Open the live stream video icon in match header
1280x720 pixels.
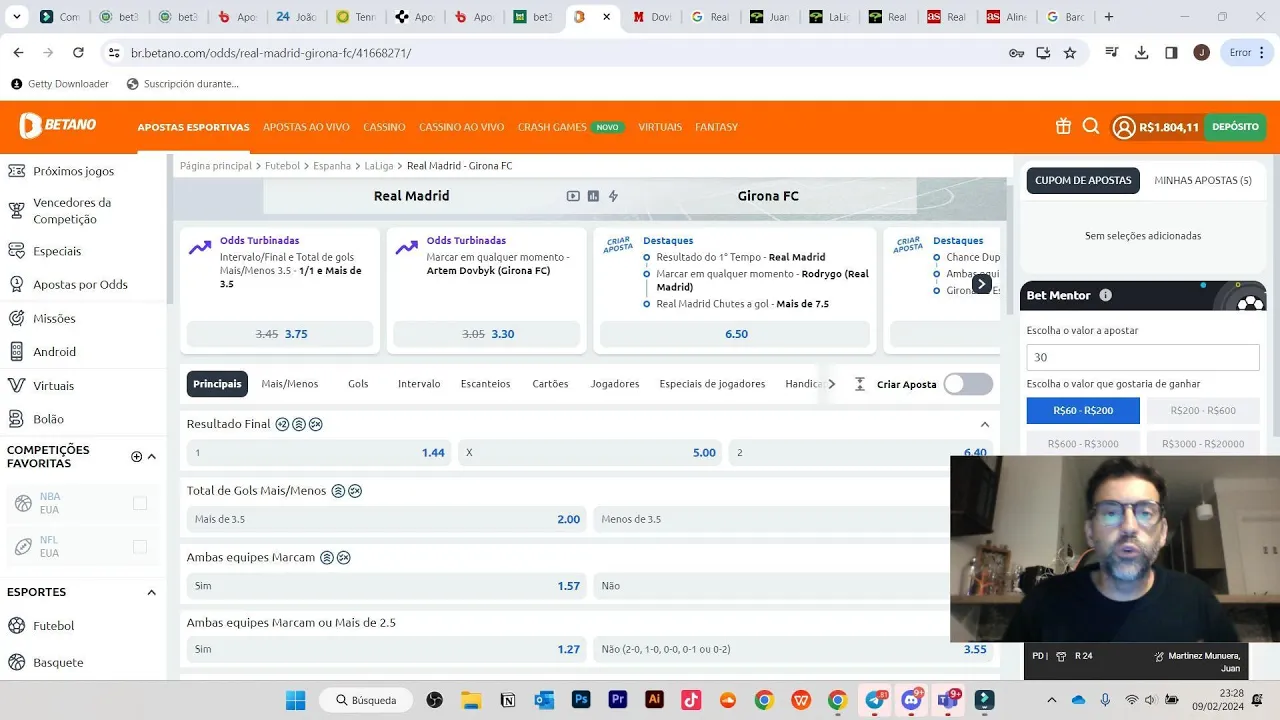[x=573, y=196]
